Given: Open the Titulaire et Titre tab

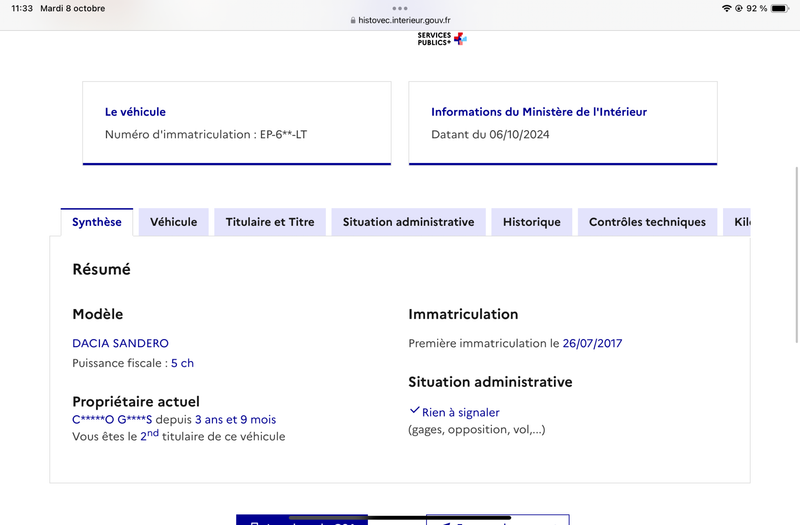Looking at the screenshot, I should point(270,222).
